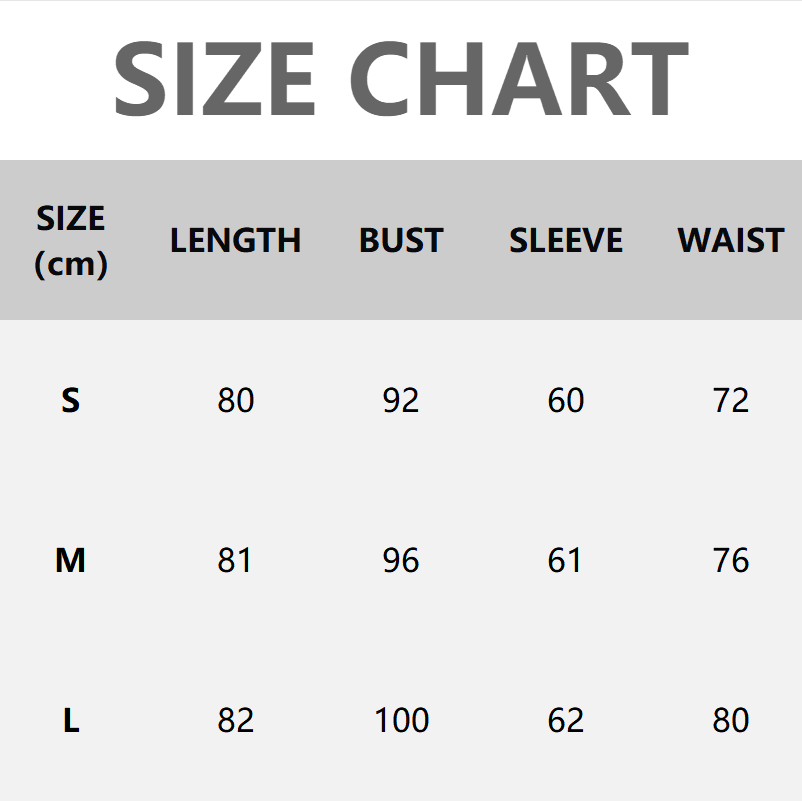Select waist value 76 for size M
This screenshot has width=802, height=802.
731,561
